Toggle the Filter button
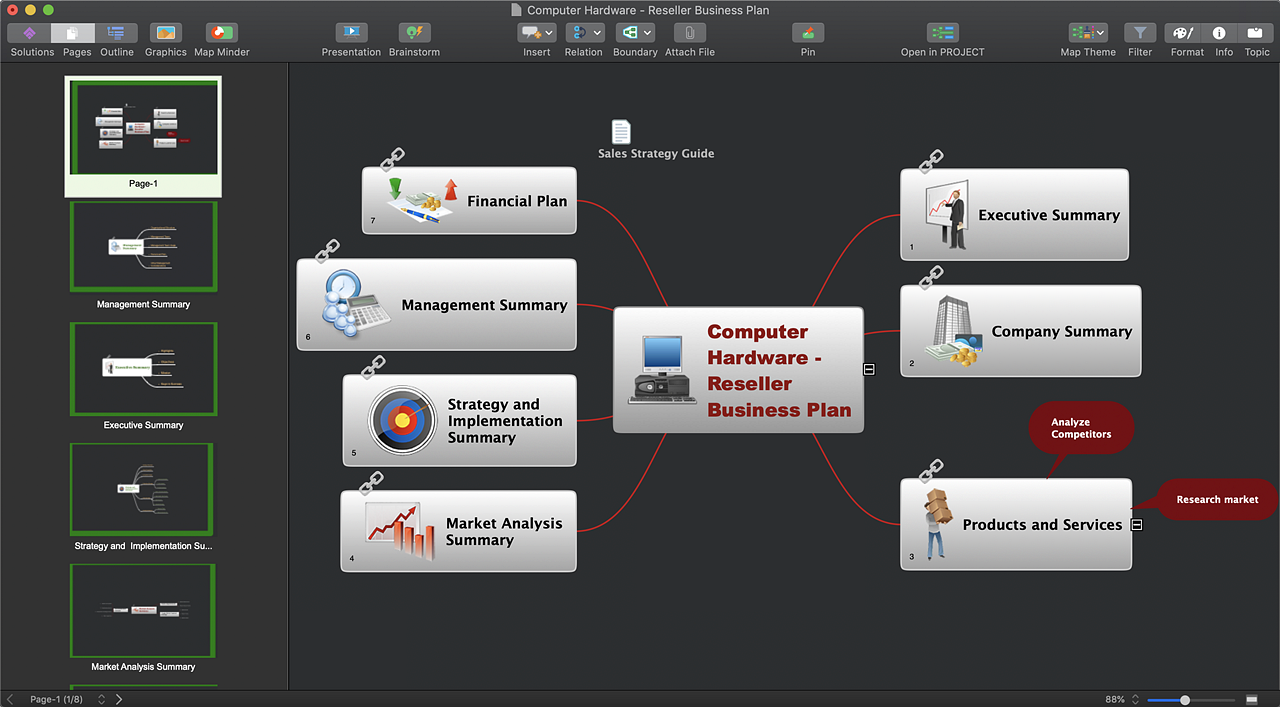This screenshot has width=1280, height=707. (1140, 33)
